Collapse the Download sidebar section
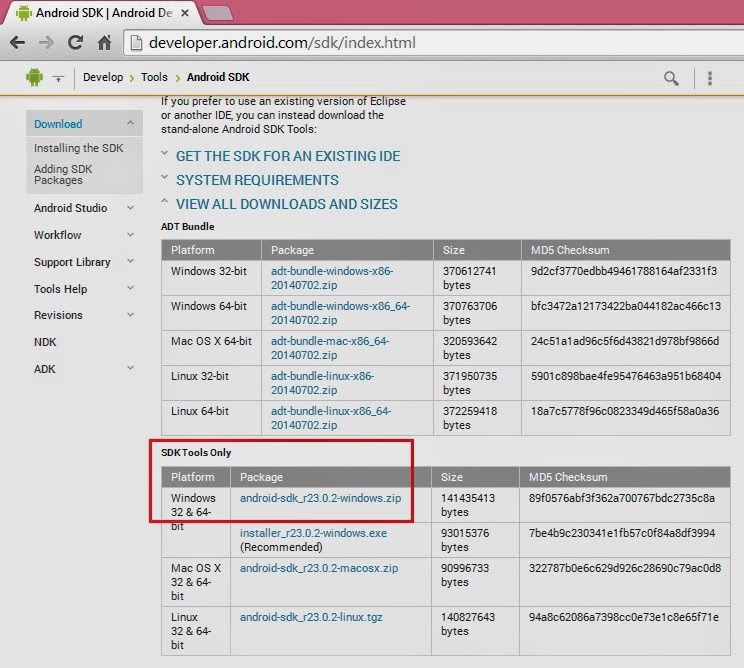 click(130, 123)
